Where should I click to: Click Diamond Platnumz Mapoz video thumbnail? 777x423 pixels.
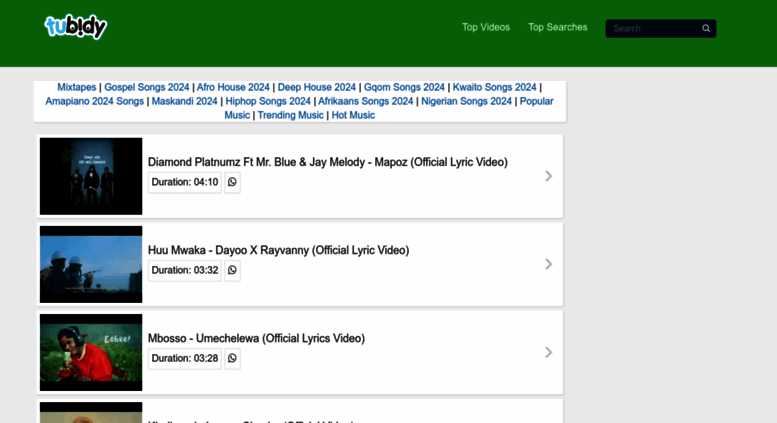tap(91, 176)
